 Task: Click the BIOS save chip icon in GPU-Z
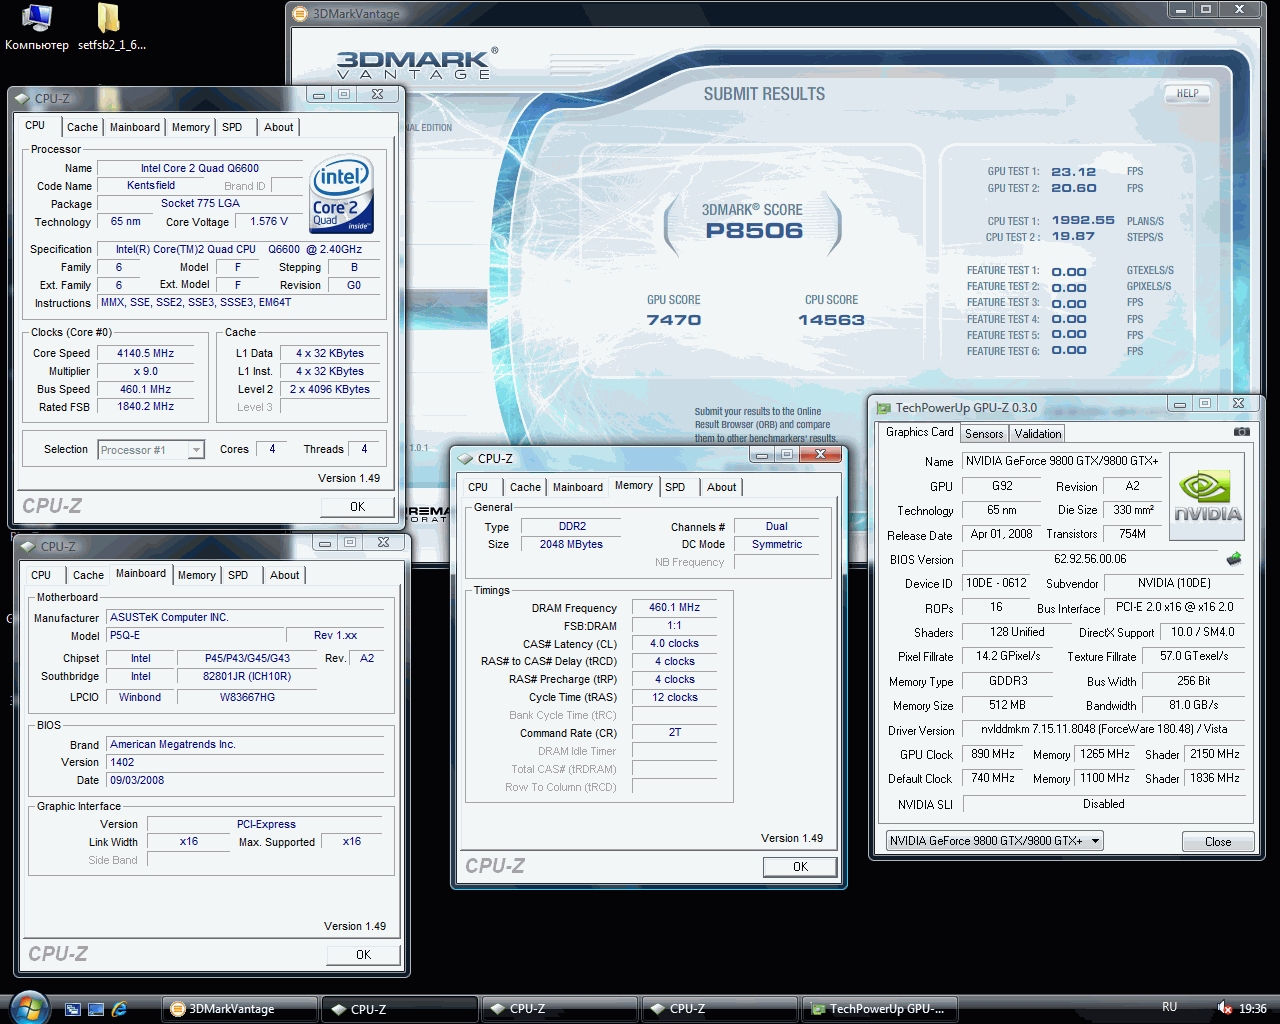[1234, 559]
